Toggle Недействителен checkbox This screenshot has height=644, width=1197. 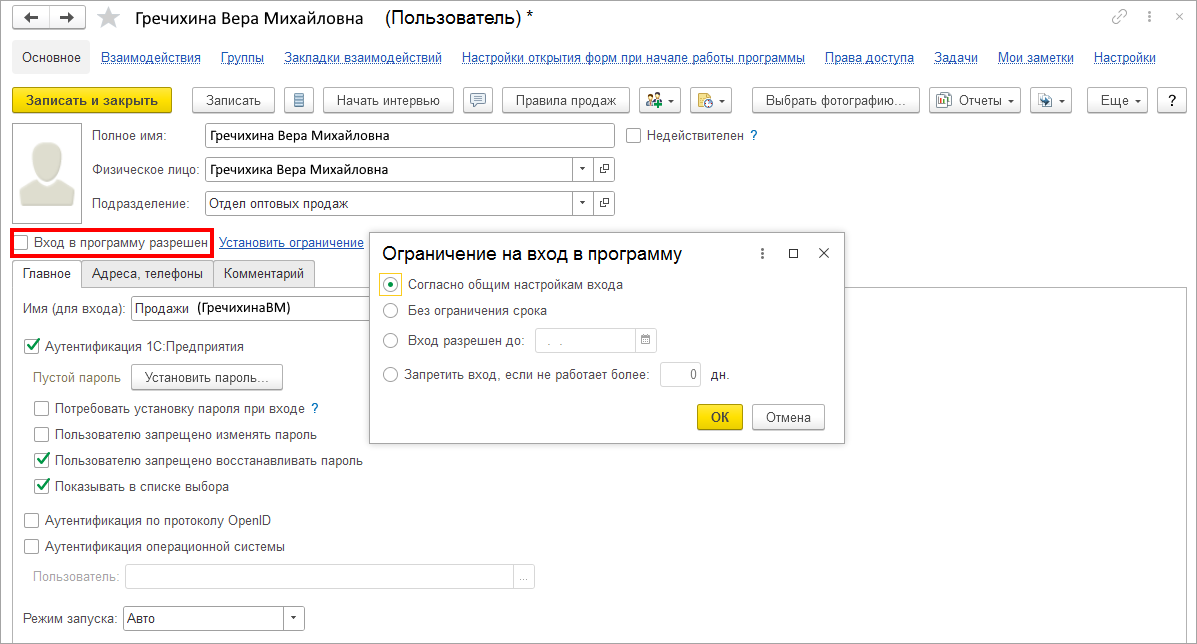[633, 136]
